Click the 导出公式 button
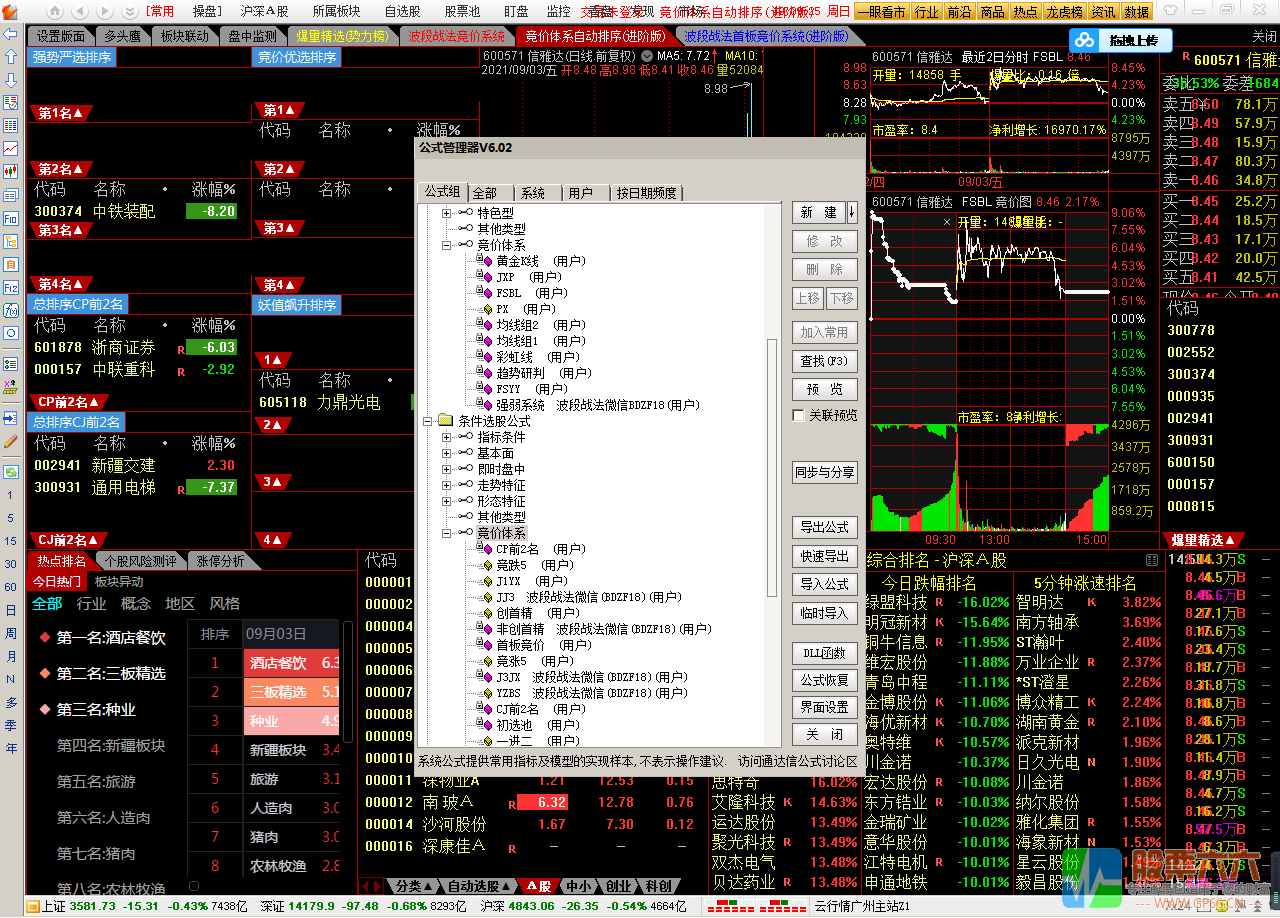1280x918 pixels. 824,527
